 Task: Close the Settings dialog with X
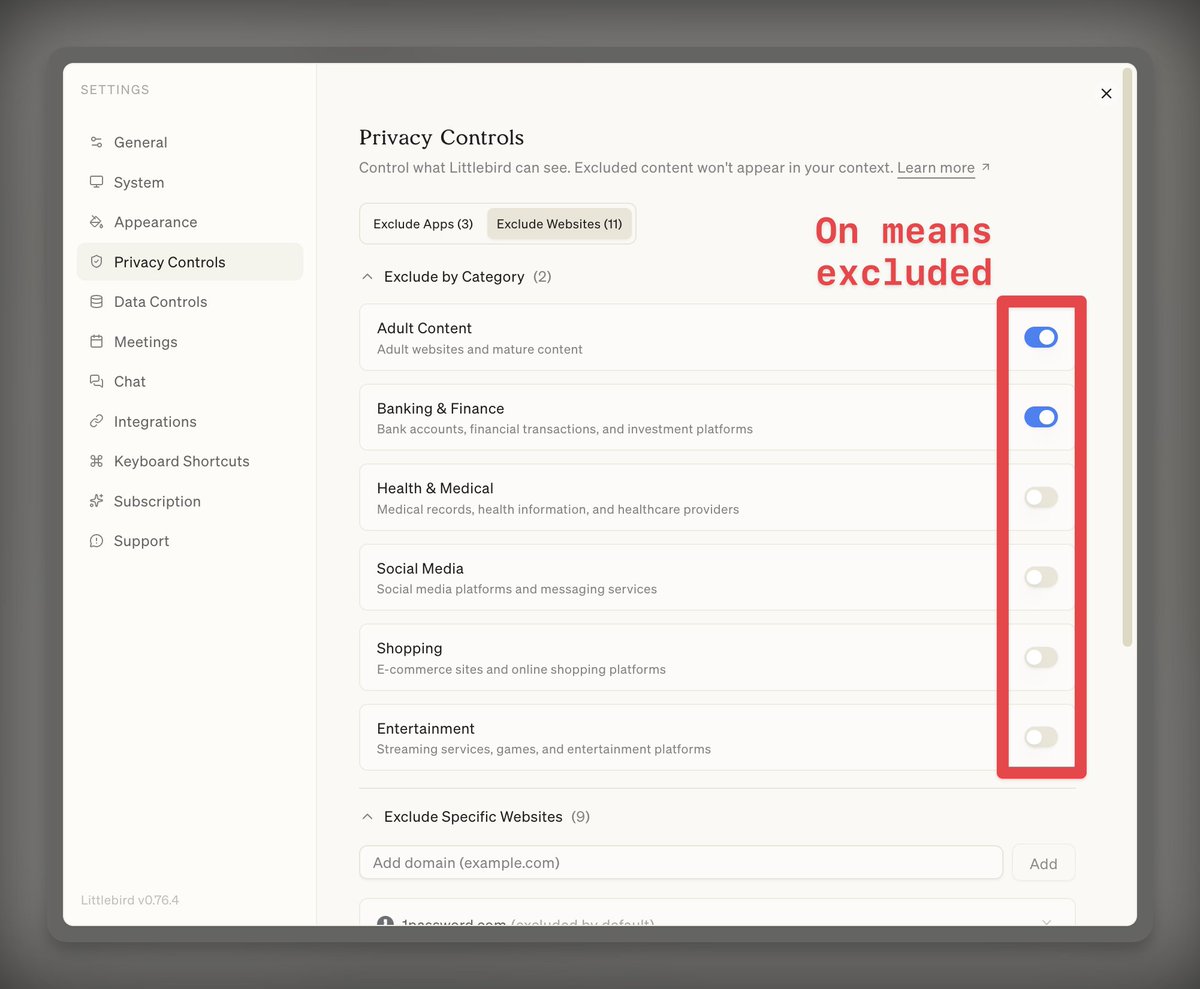(1106, 93)
